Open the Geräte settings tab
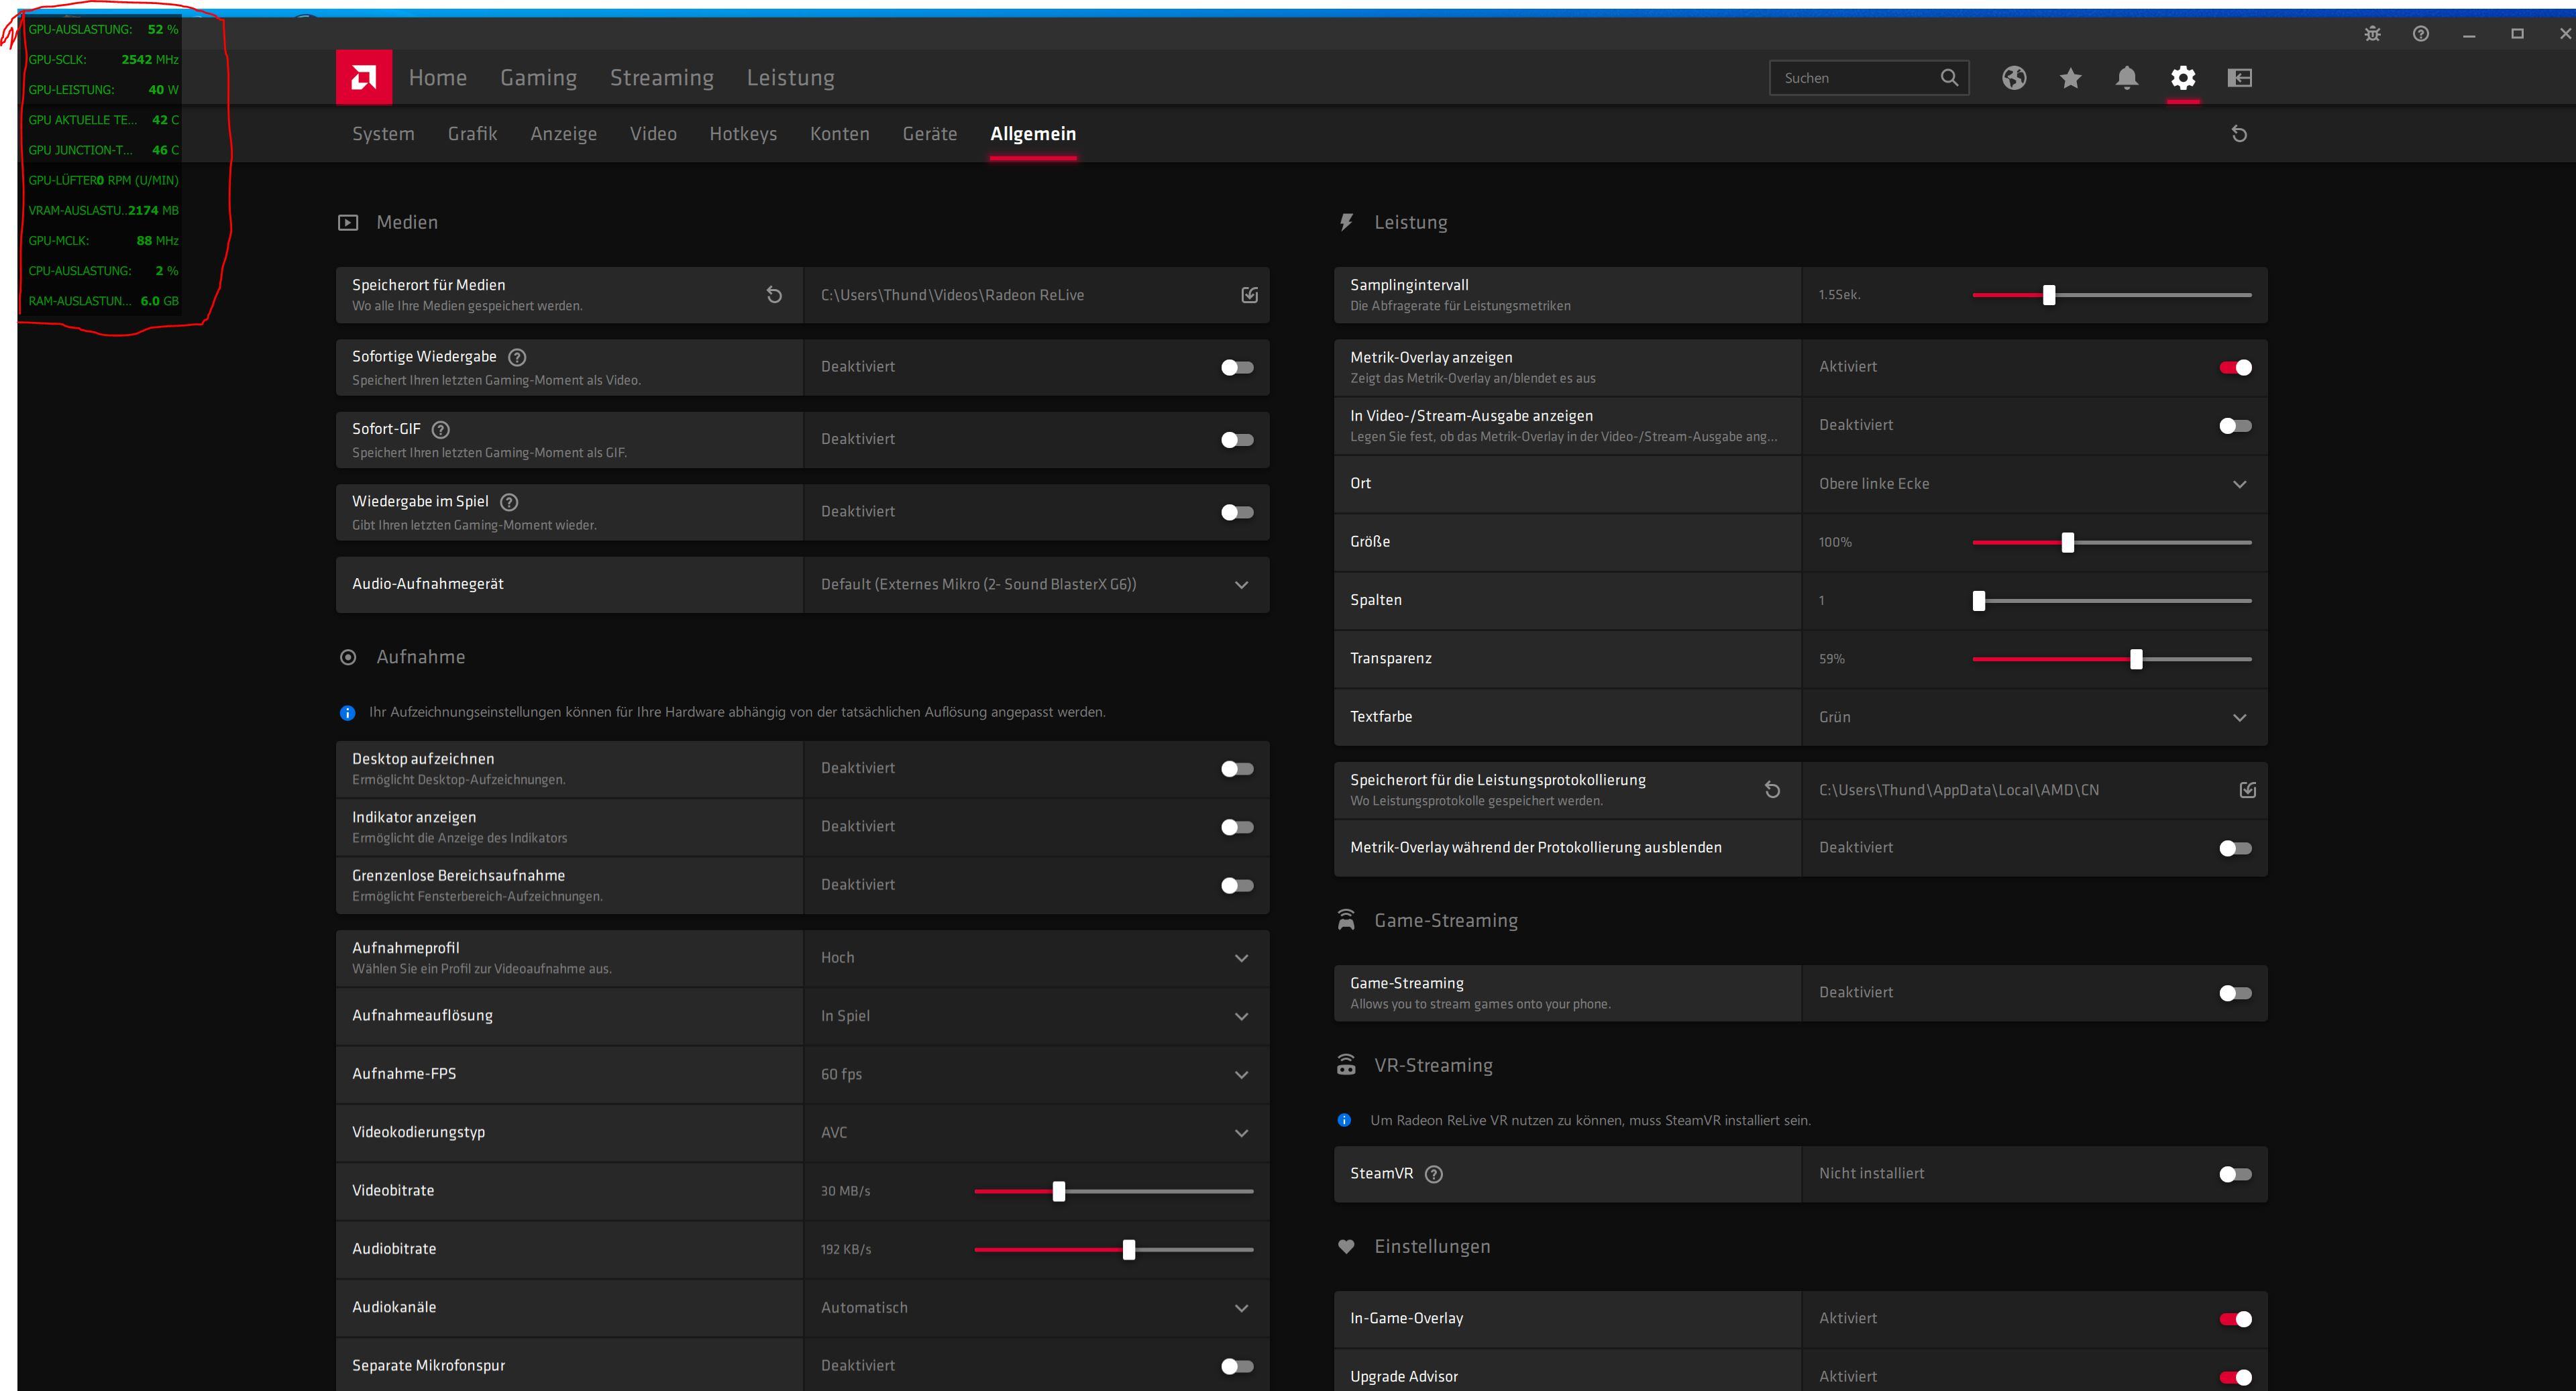The width and height of the screenshot is (2576, 1391). [929, 134]
